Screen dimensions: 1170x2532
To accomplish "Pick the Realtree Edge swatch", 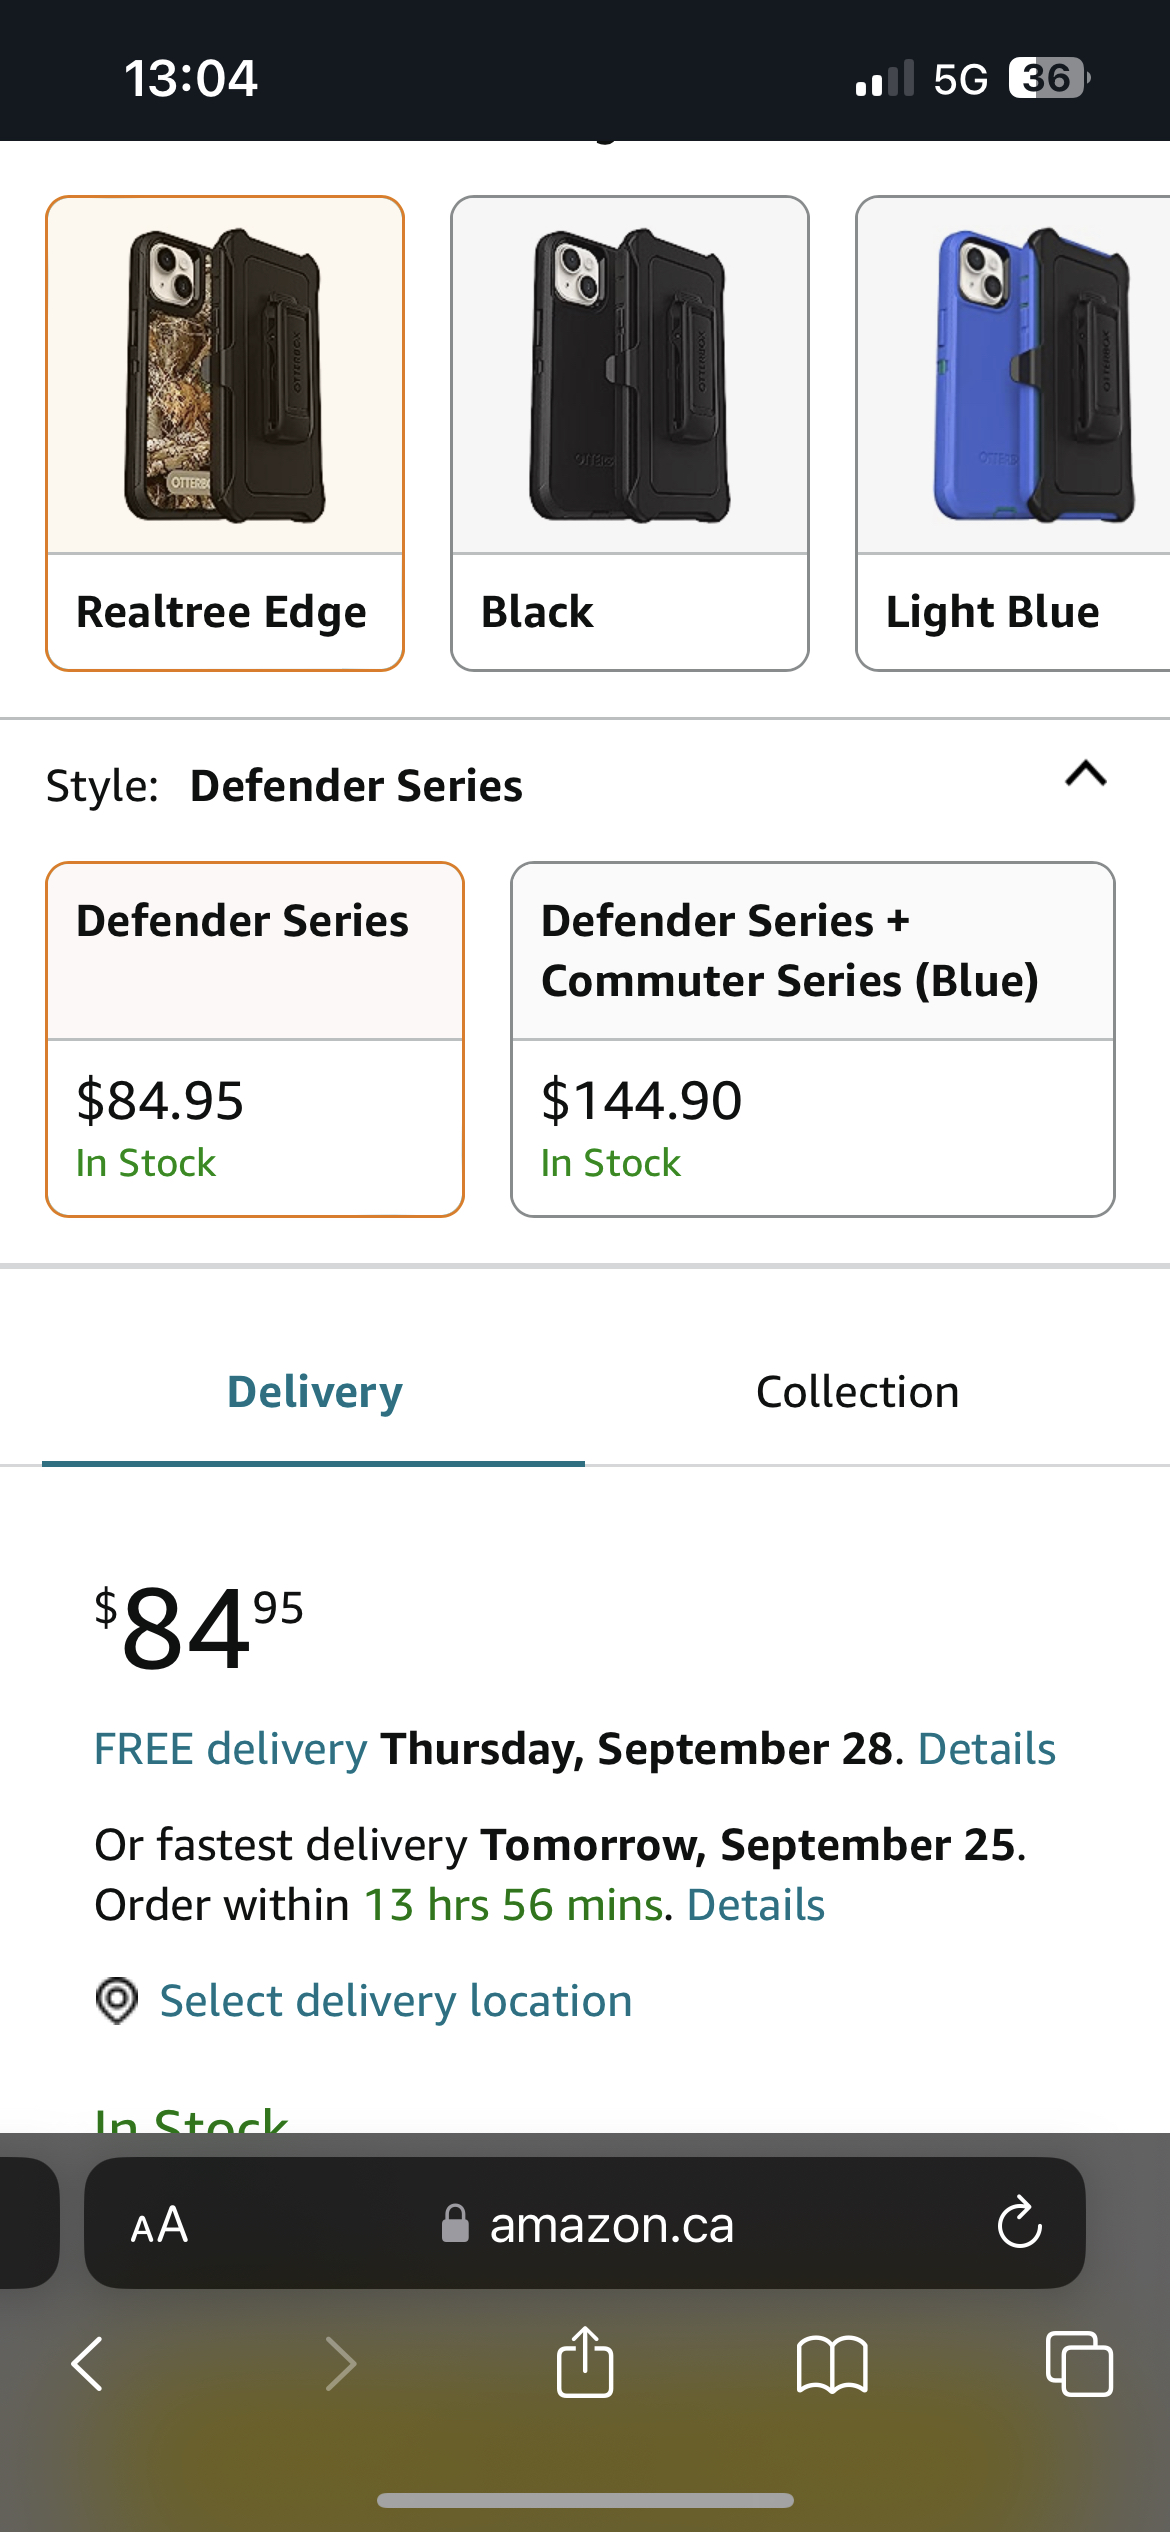I will pos(224,430).
